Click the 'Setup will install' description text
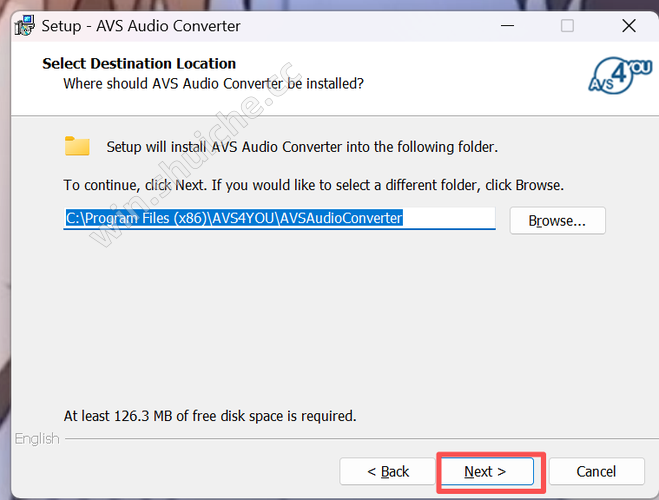This screenshot has height=500, width=659. pos(302,147)
